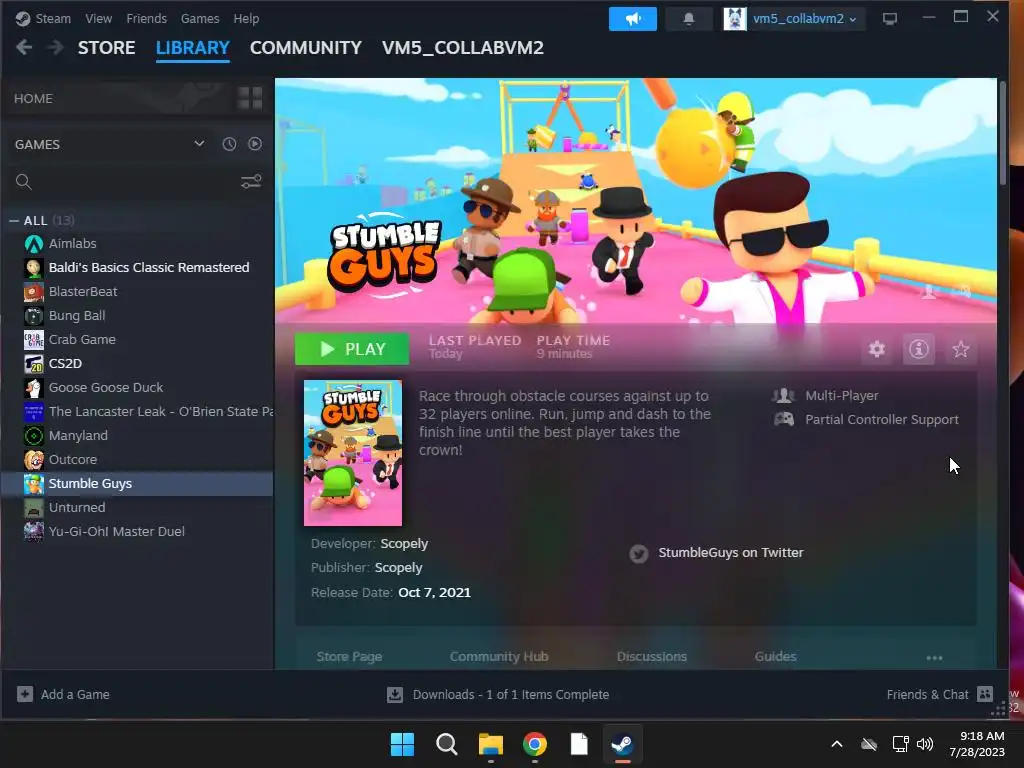Open the Stumble Guys manage gear icon
Image resolution: width=1024 pixels, height=768 pixels.
pyautogui.click(x=876, y=349)
